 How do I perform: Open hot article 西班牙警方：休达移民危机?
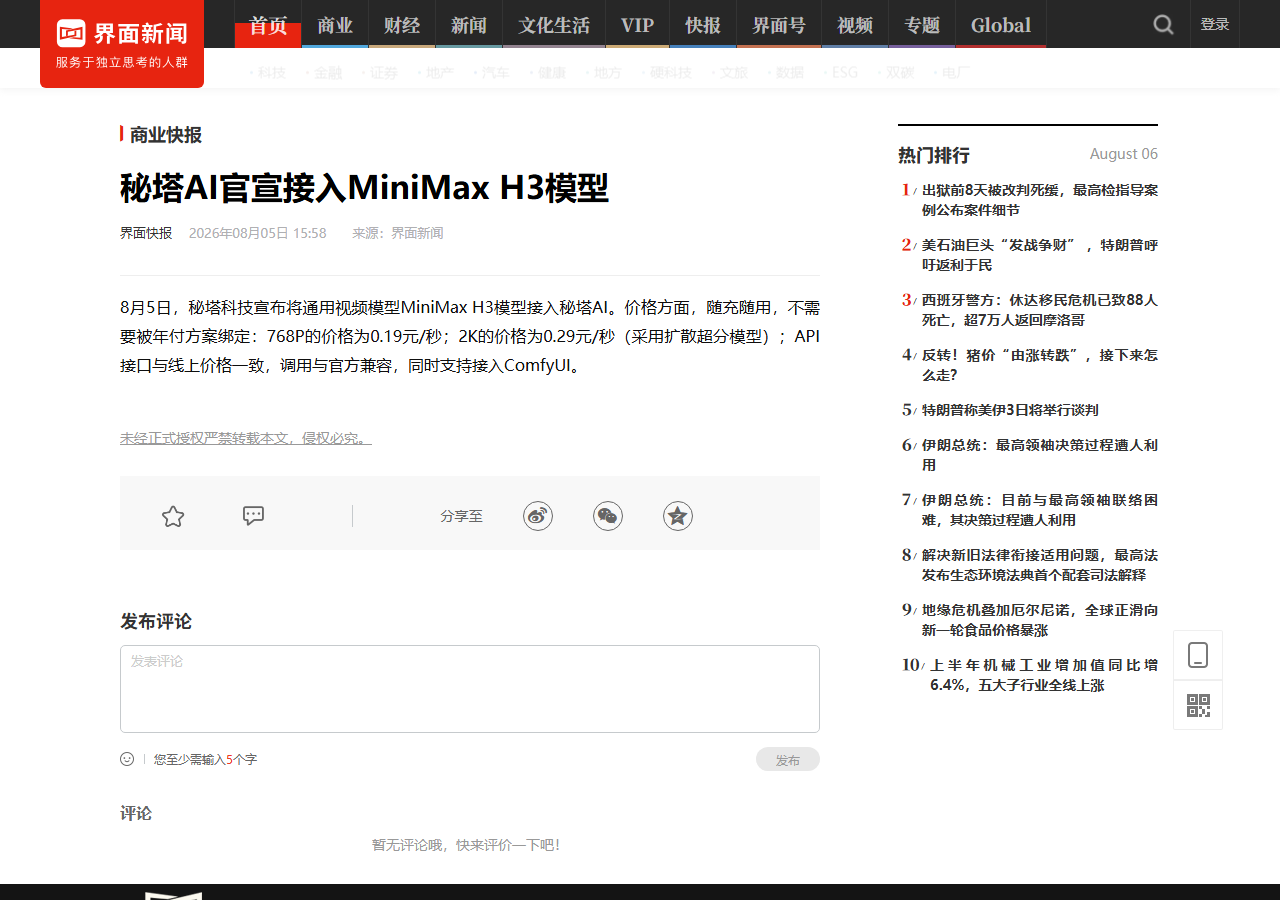pos(1040,310)
